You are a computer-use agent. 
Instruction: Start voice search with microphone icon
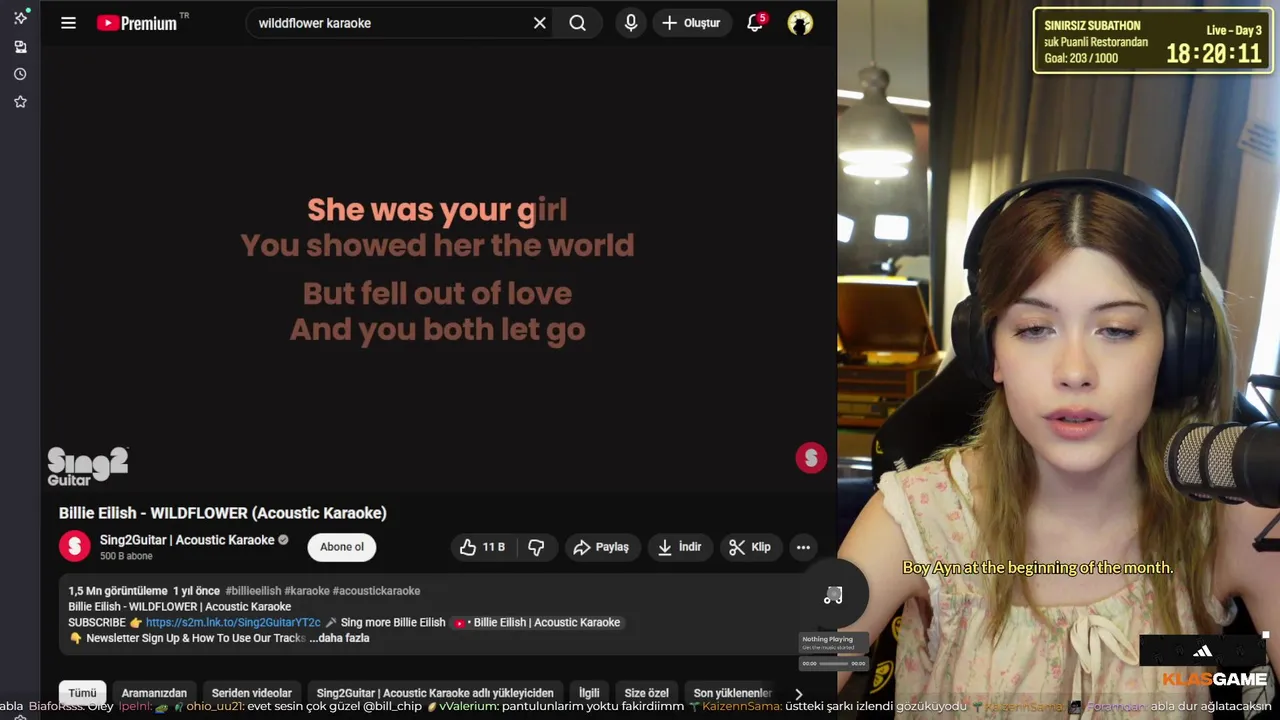click(x=630, y=23)
